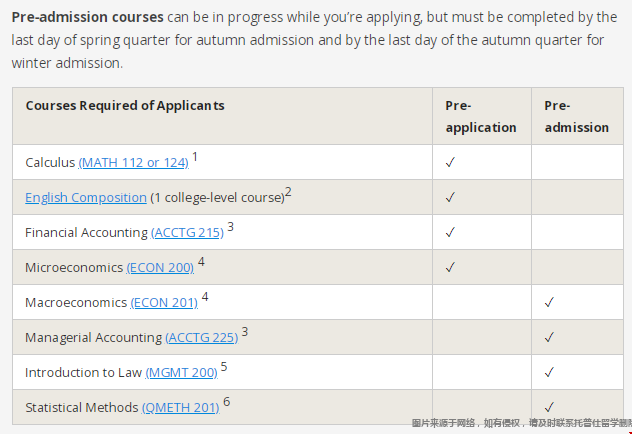632x434 pixels.
Task: Follow the ECON 200 link
Action: tap(160, 267)
